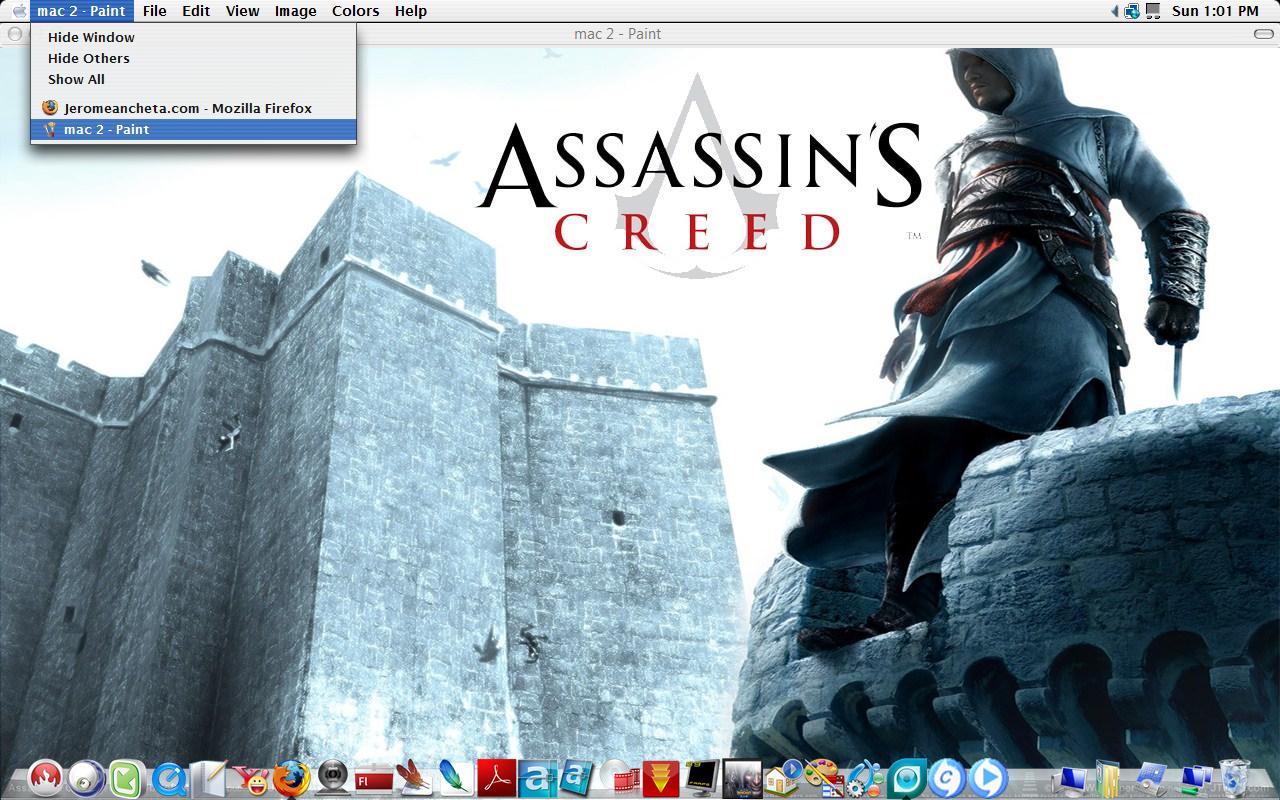Image resolution: width=1280 pixels, height=800 pixels.
Task: Launch the disc player dock icon
Action: tap(86, 778)
